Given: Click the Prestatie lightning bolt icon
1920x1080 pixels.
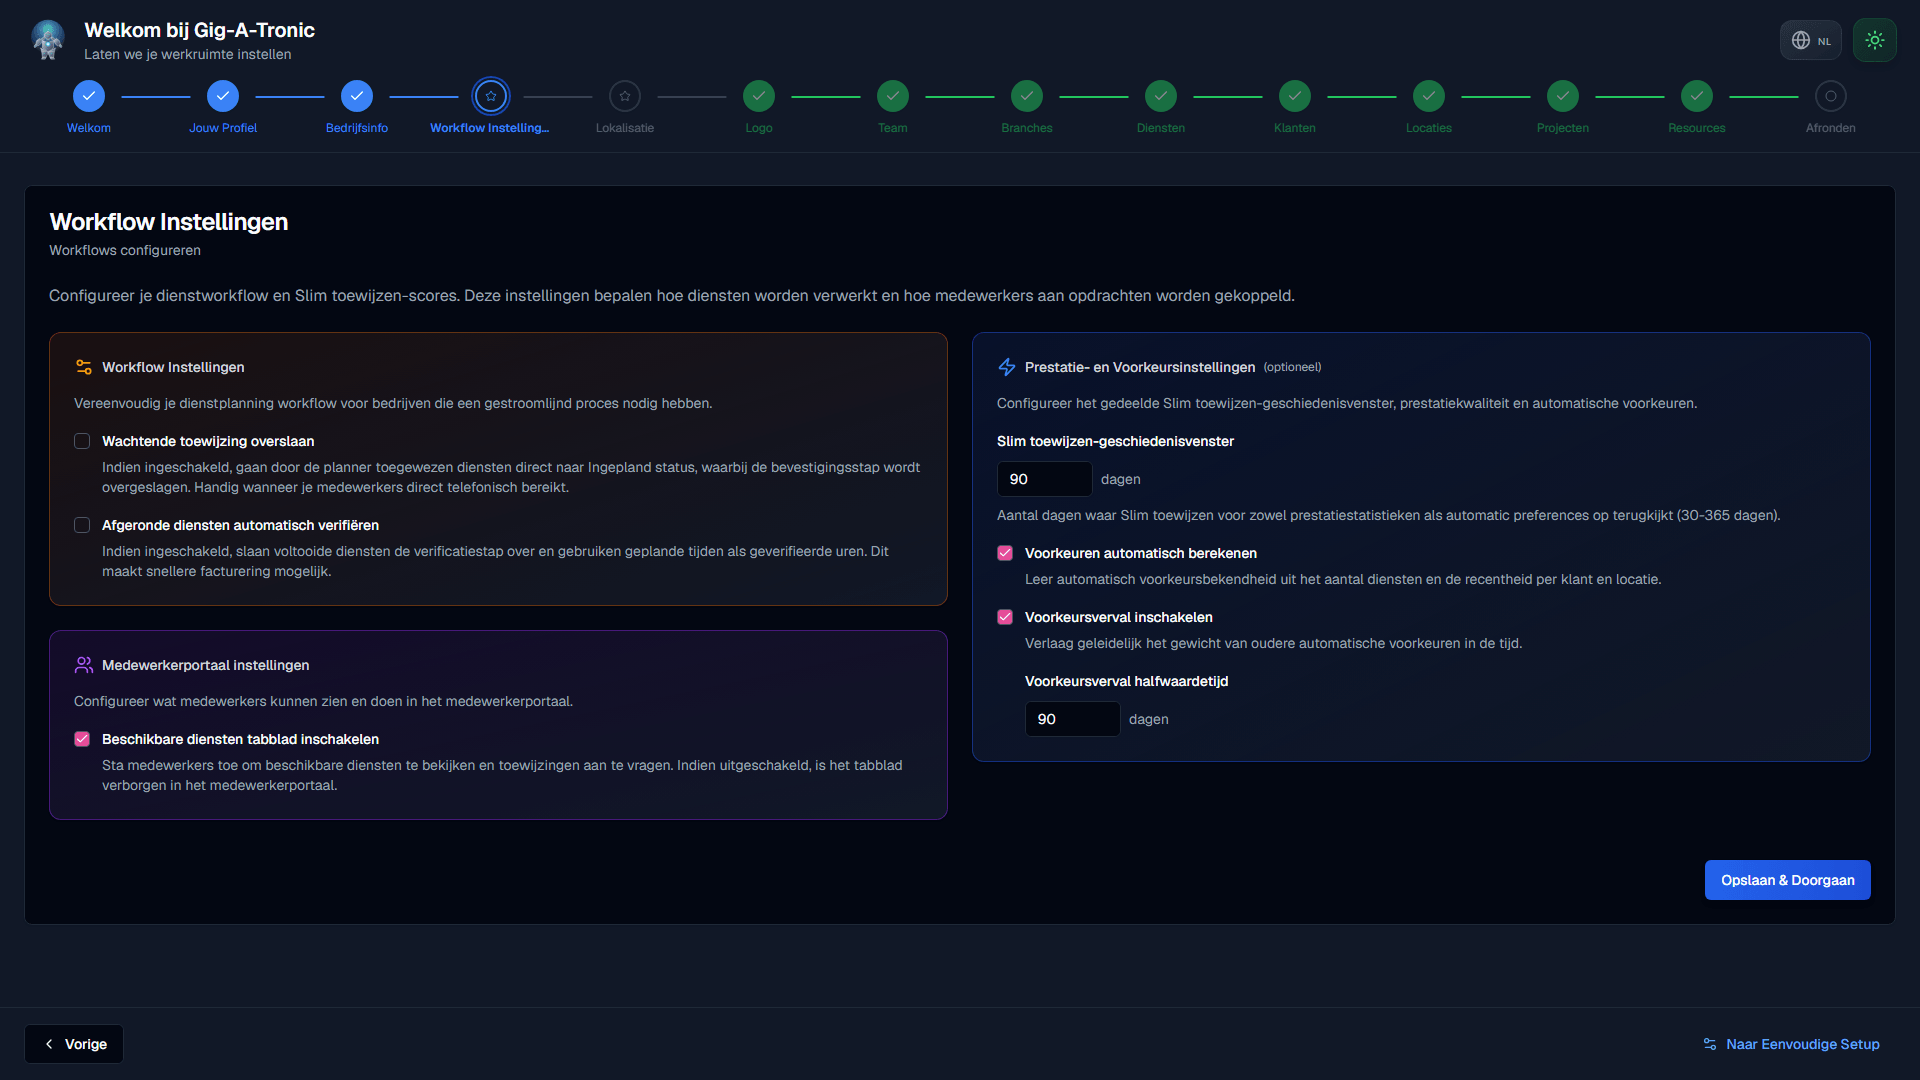Looking at the screenshot, I should click(1007, 367).
